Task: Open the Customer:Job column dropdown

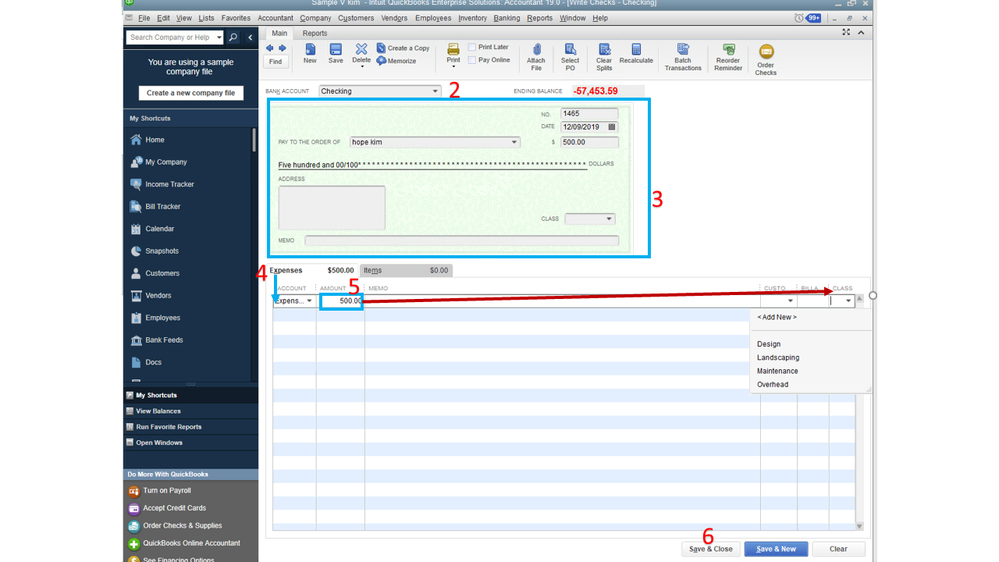Action: pos(790,301)
